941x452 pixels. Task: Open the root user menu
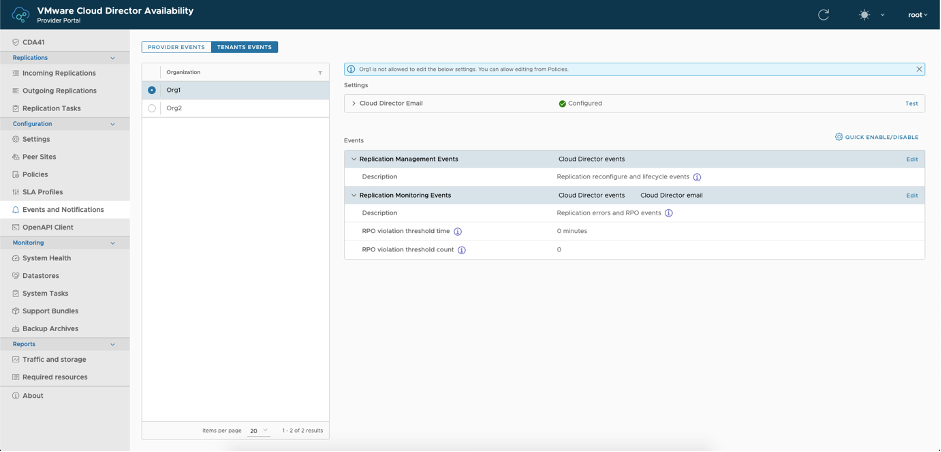[x=917, y=15]
